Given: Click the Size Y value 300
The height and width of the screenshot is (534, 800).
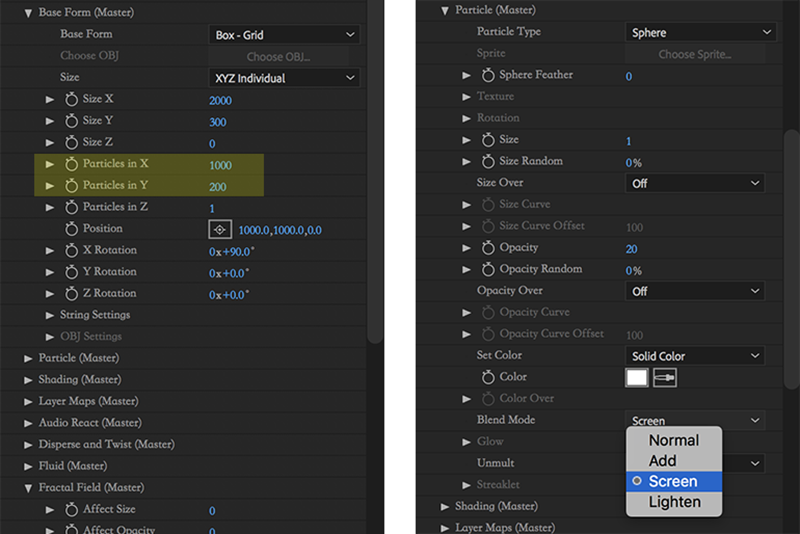Looking at the screenshot, I should tap(219, 122).
